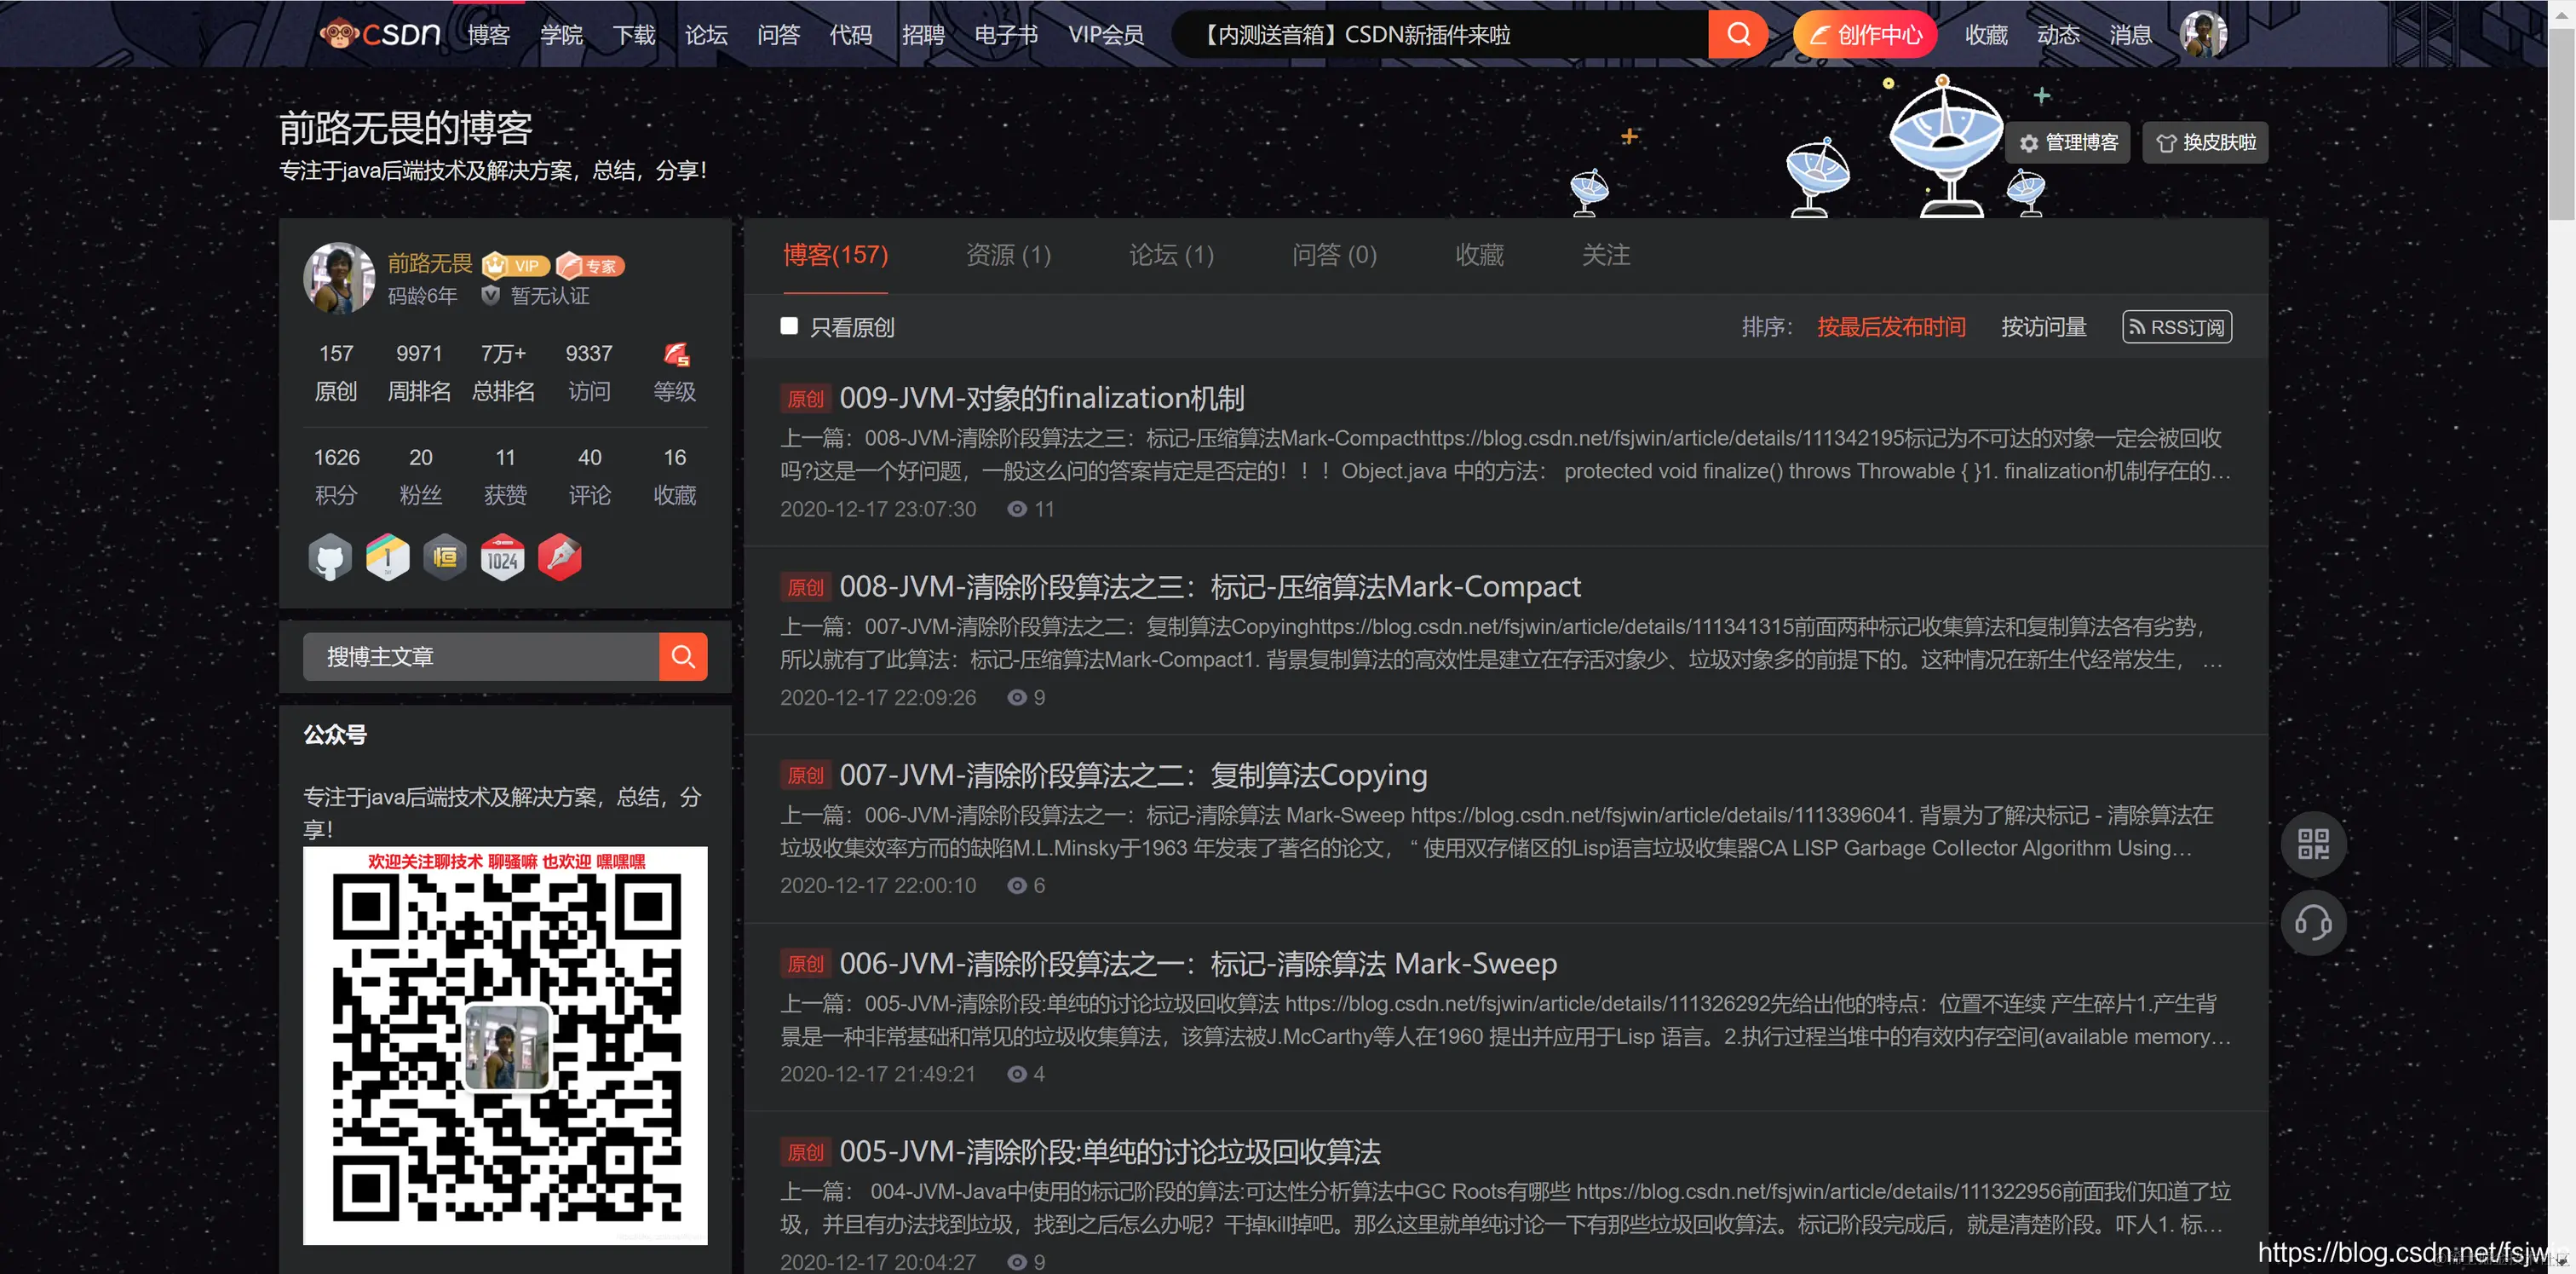Open the 论坛 menu item
This screenshot has width=2576, height=1274.
pos(706,33)
